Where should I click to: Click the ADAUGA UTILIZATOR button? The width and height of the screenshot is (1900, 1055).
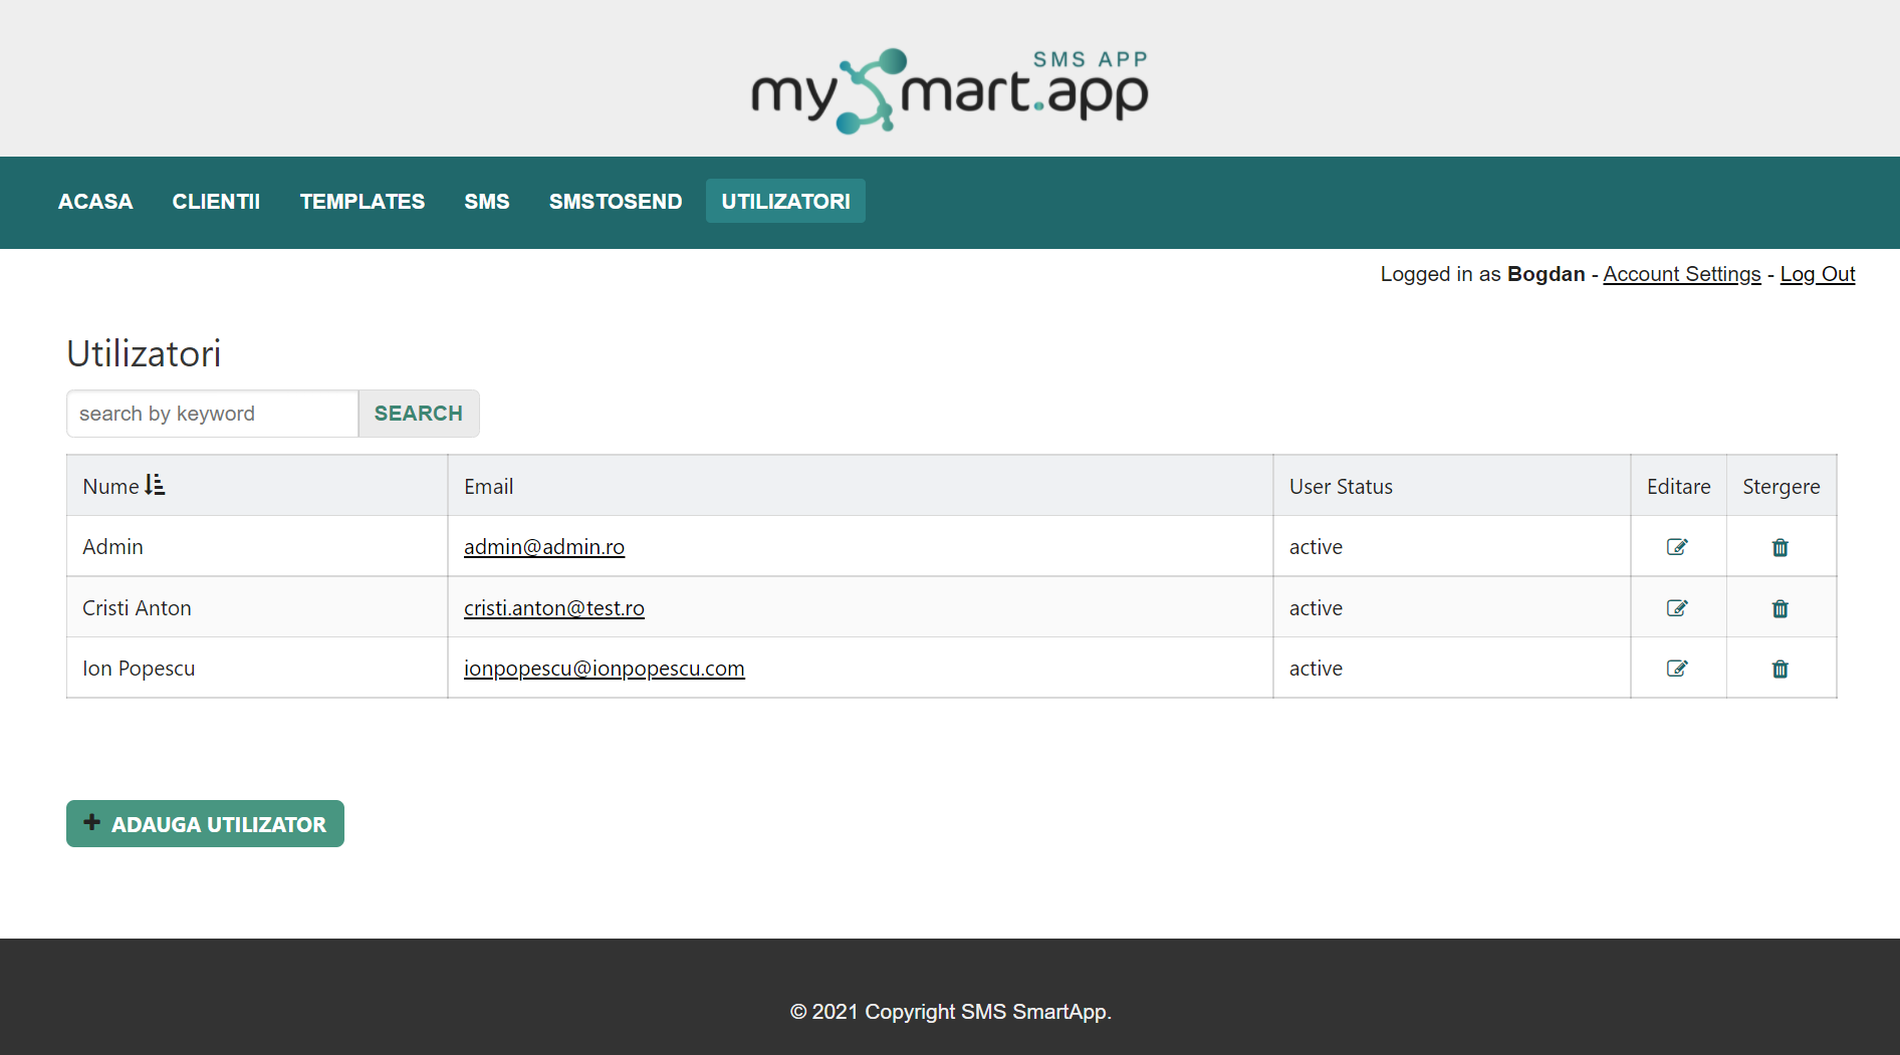pos(205,823)
